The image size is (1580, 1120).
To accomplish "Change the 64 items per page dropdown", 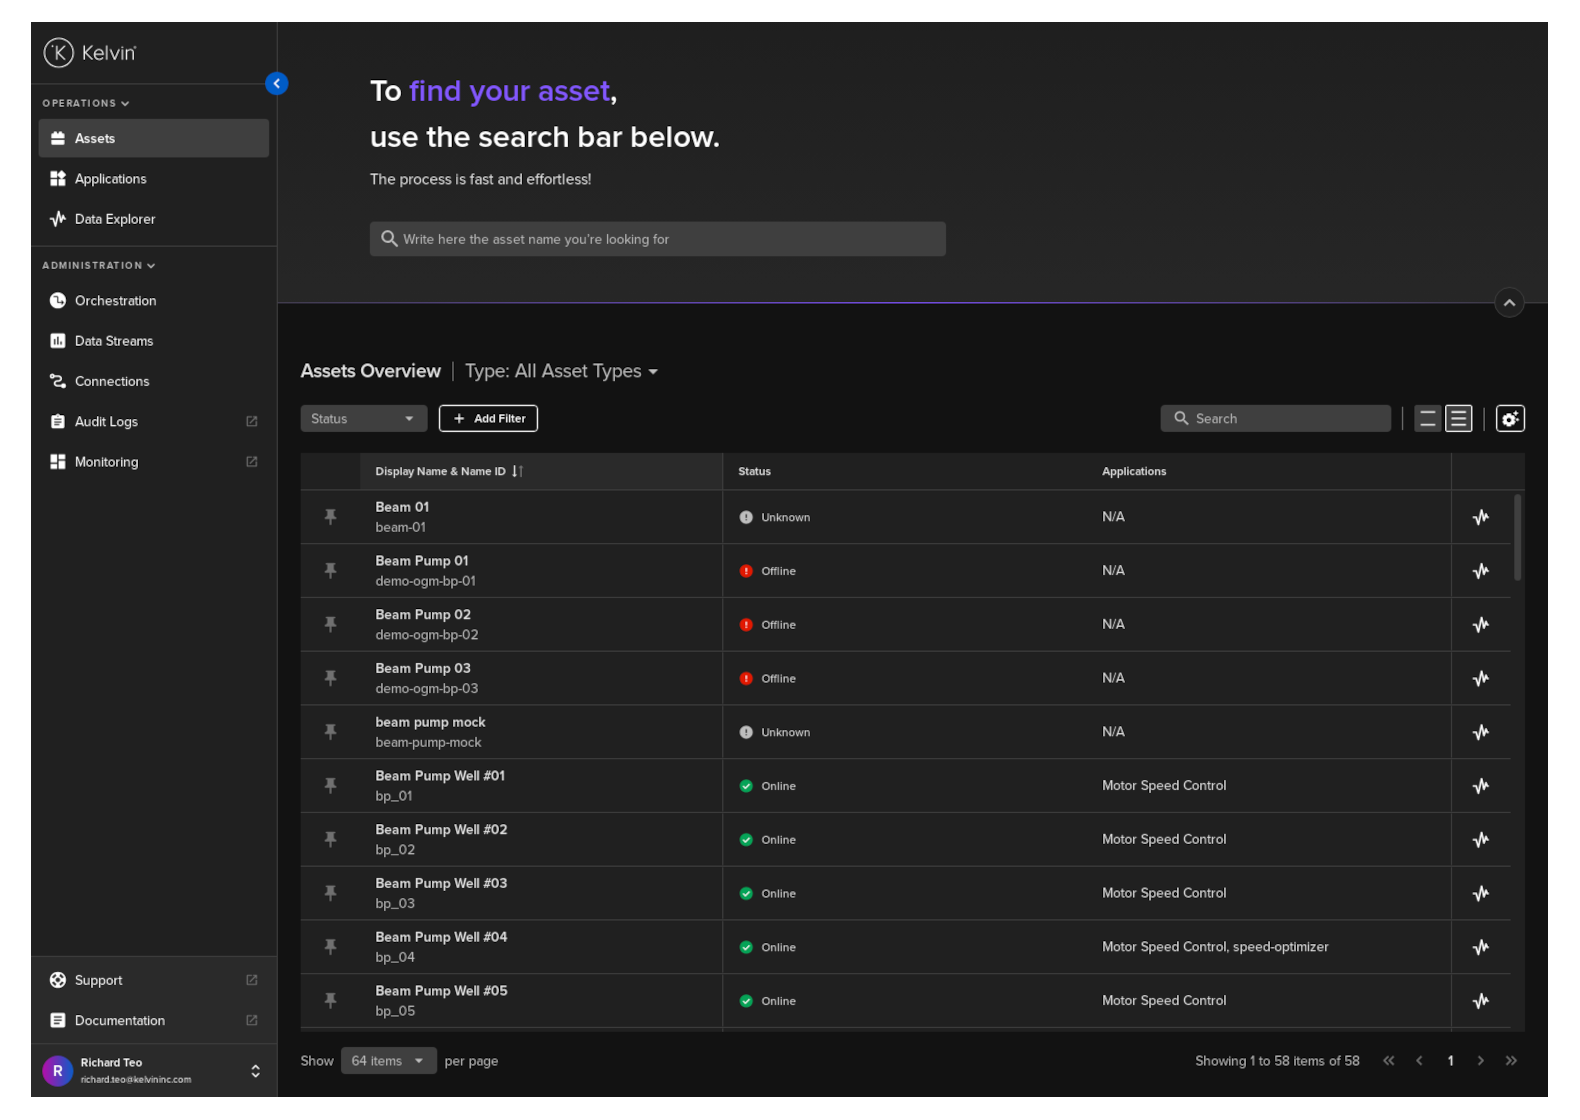I will 388,1061.
